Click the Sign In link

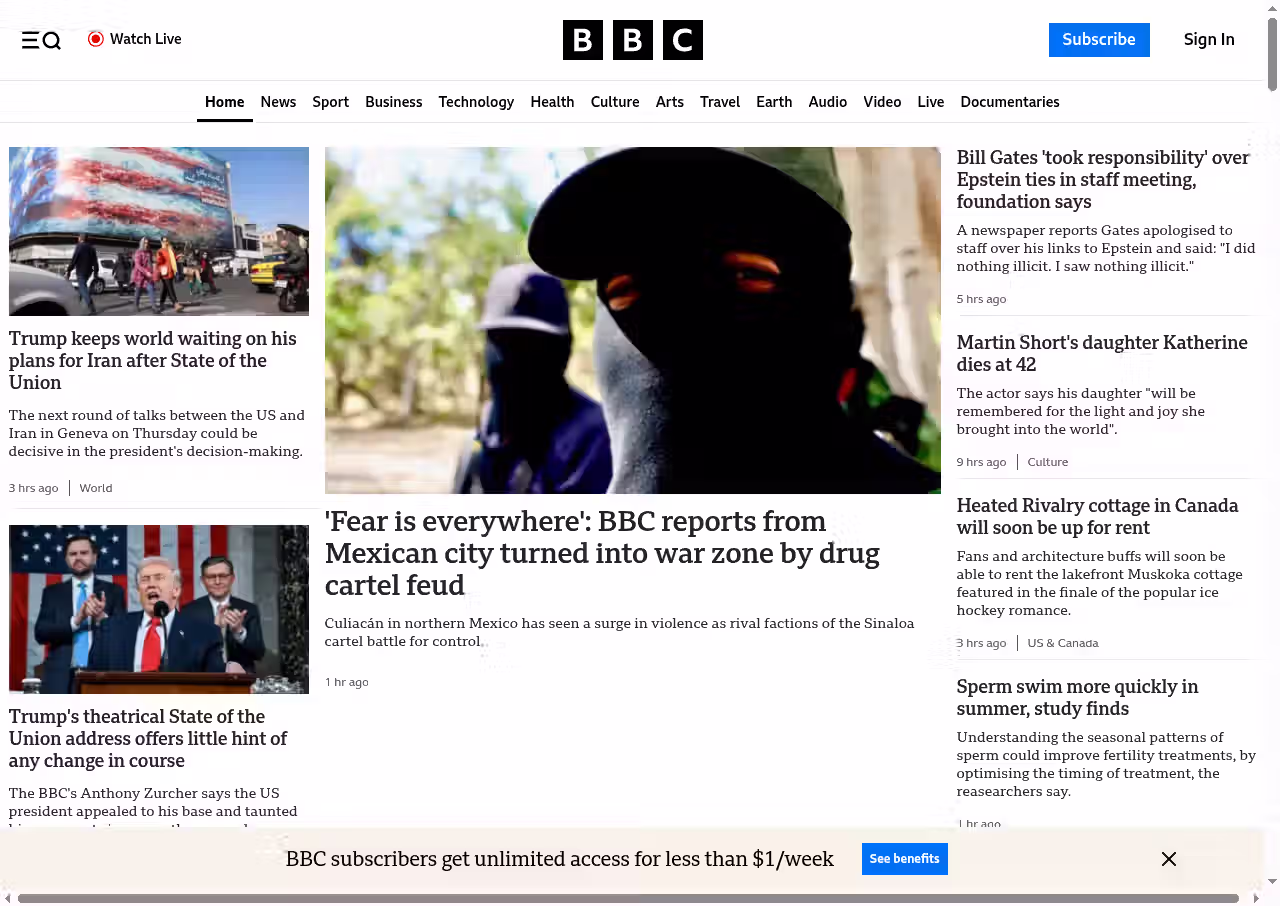coord(1208,40)
